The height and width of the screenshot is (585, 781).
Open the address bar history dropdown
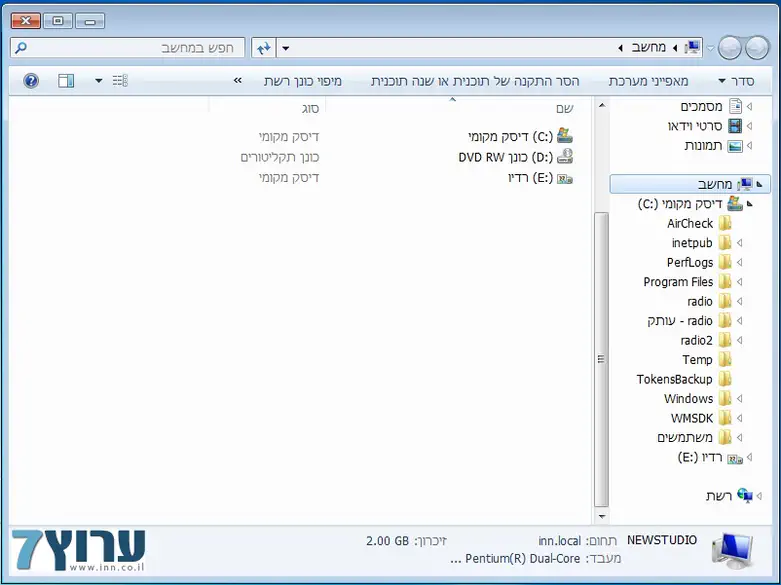pyautogui.click(x=286, y=48)
